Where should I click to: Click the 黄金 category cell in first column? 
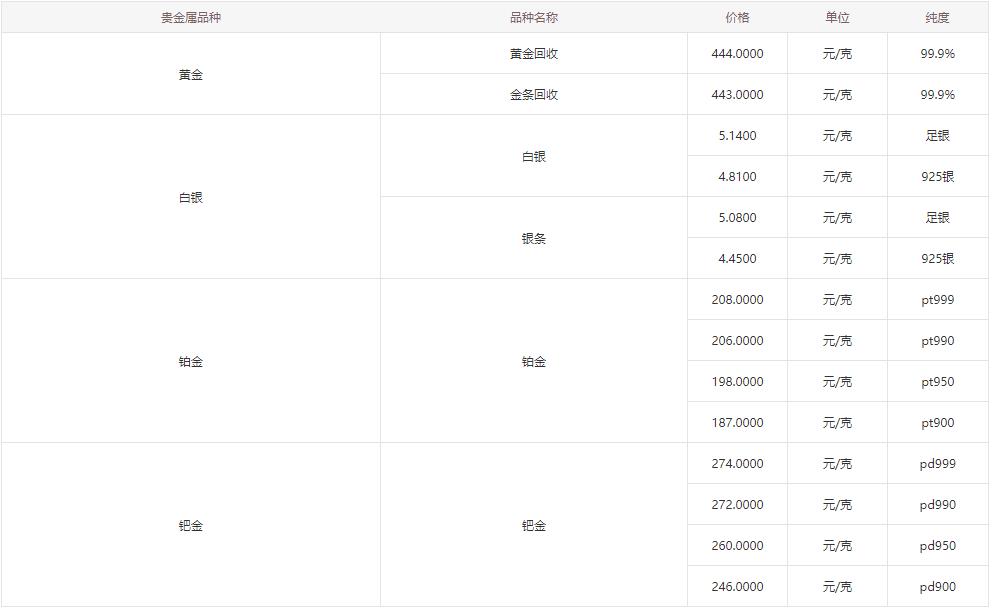point(190,75)
